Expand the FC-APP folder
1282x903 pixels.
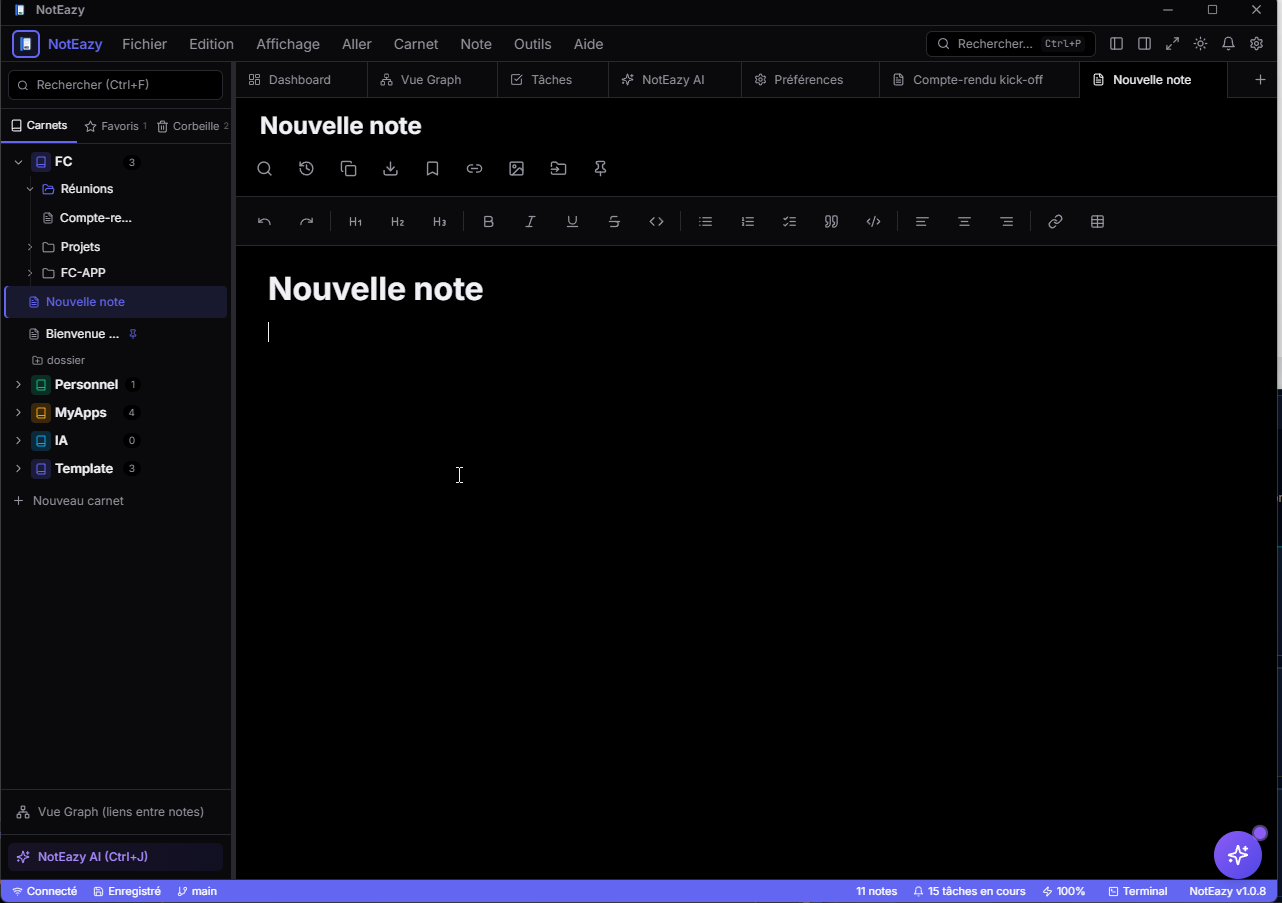[30, 273]
